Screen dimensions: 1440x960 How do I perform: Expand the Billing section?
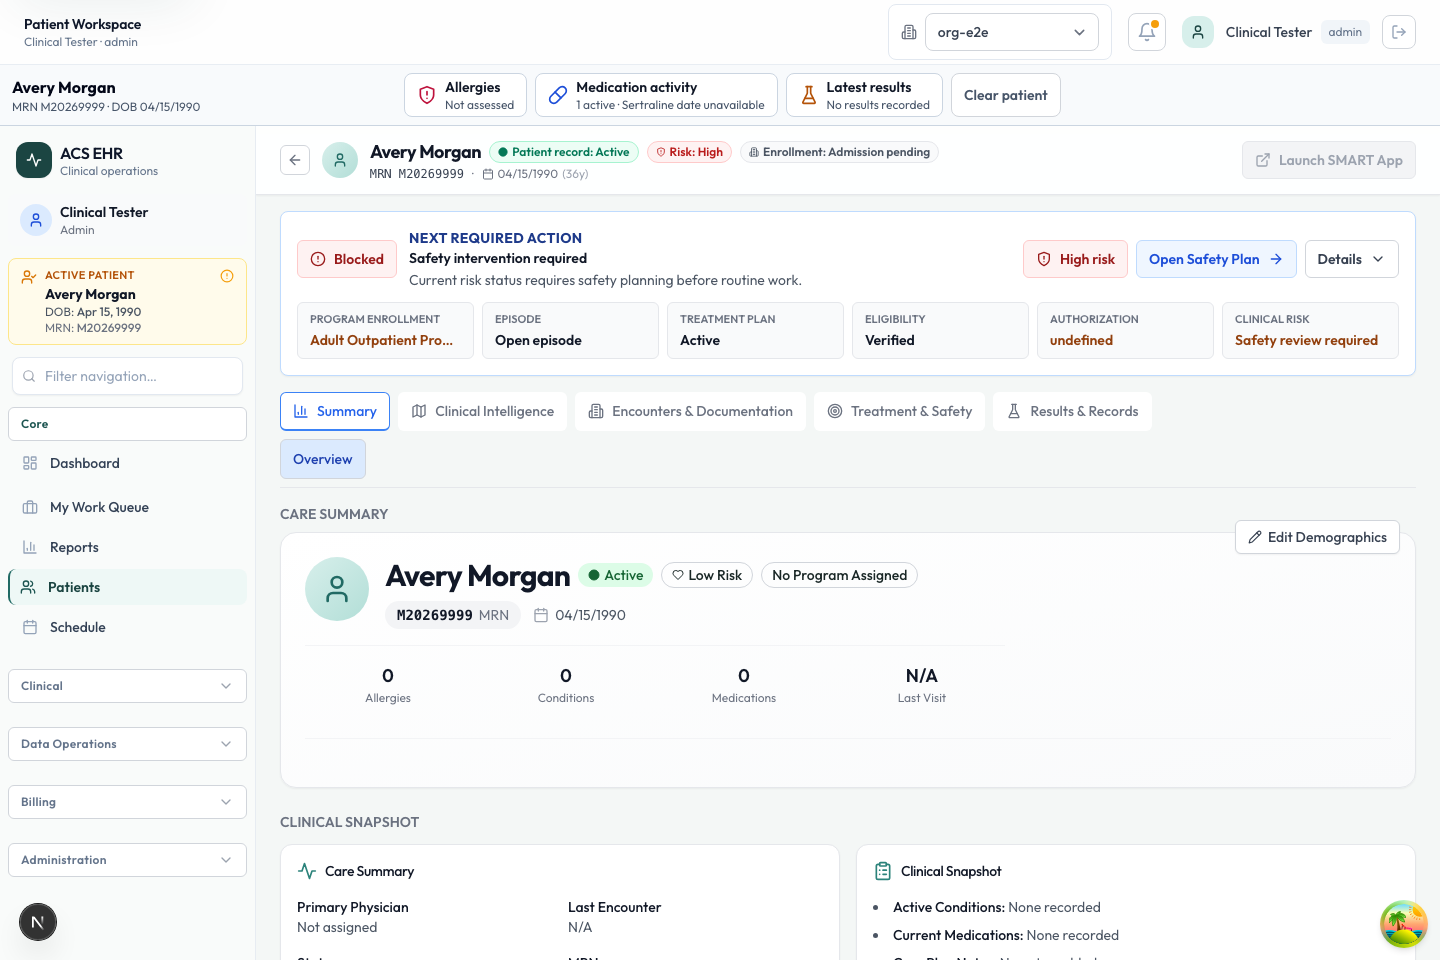(127, 802)
